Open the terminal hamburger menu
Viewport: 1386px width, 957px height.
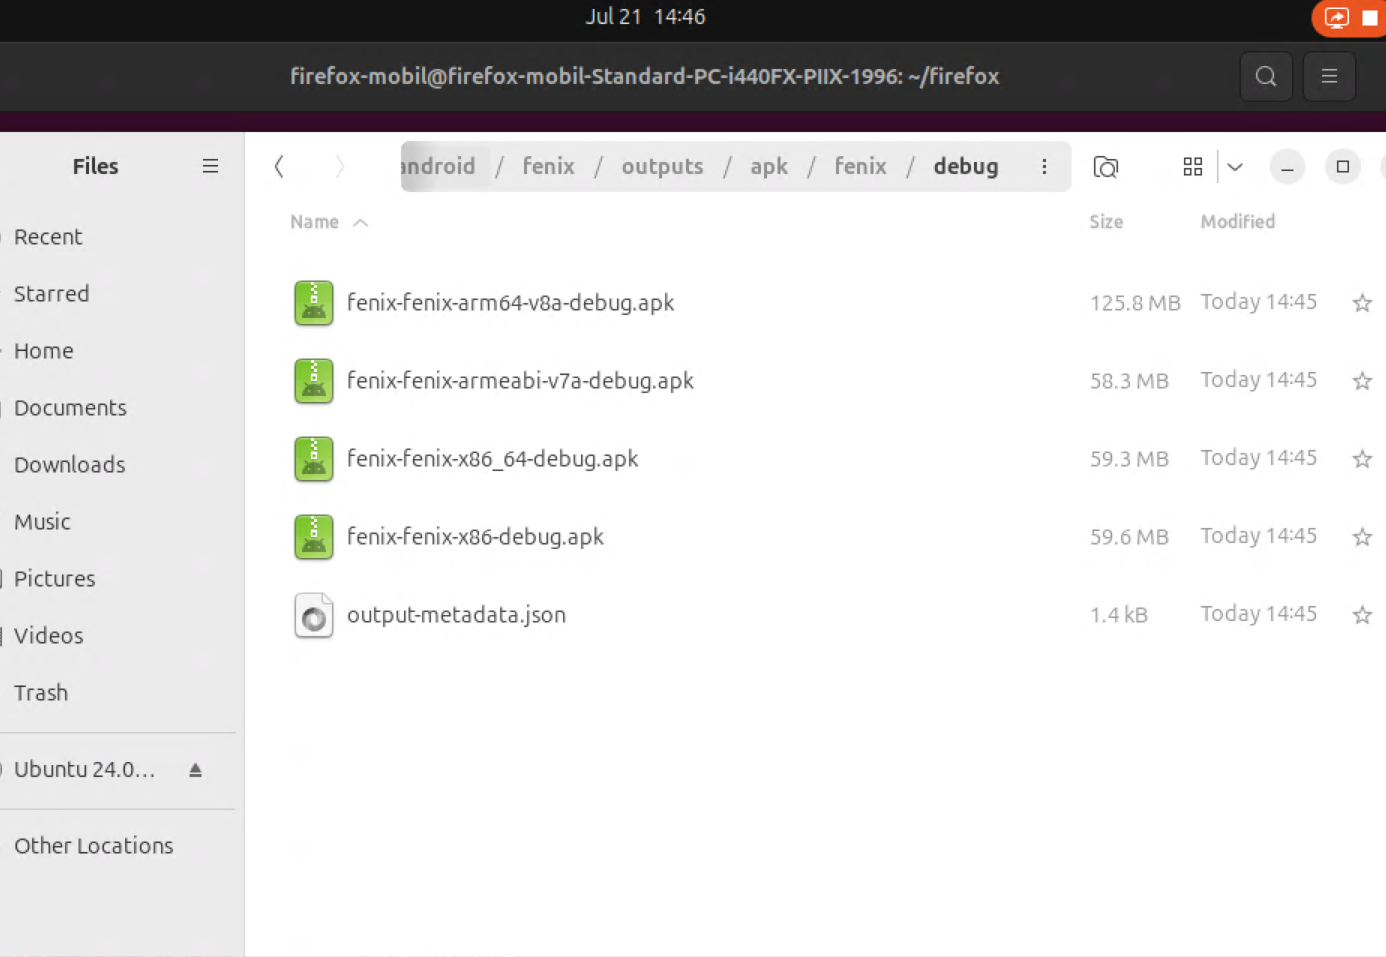[1329, 76]
